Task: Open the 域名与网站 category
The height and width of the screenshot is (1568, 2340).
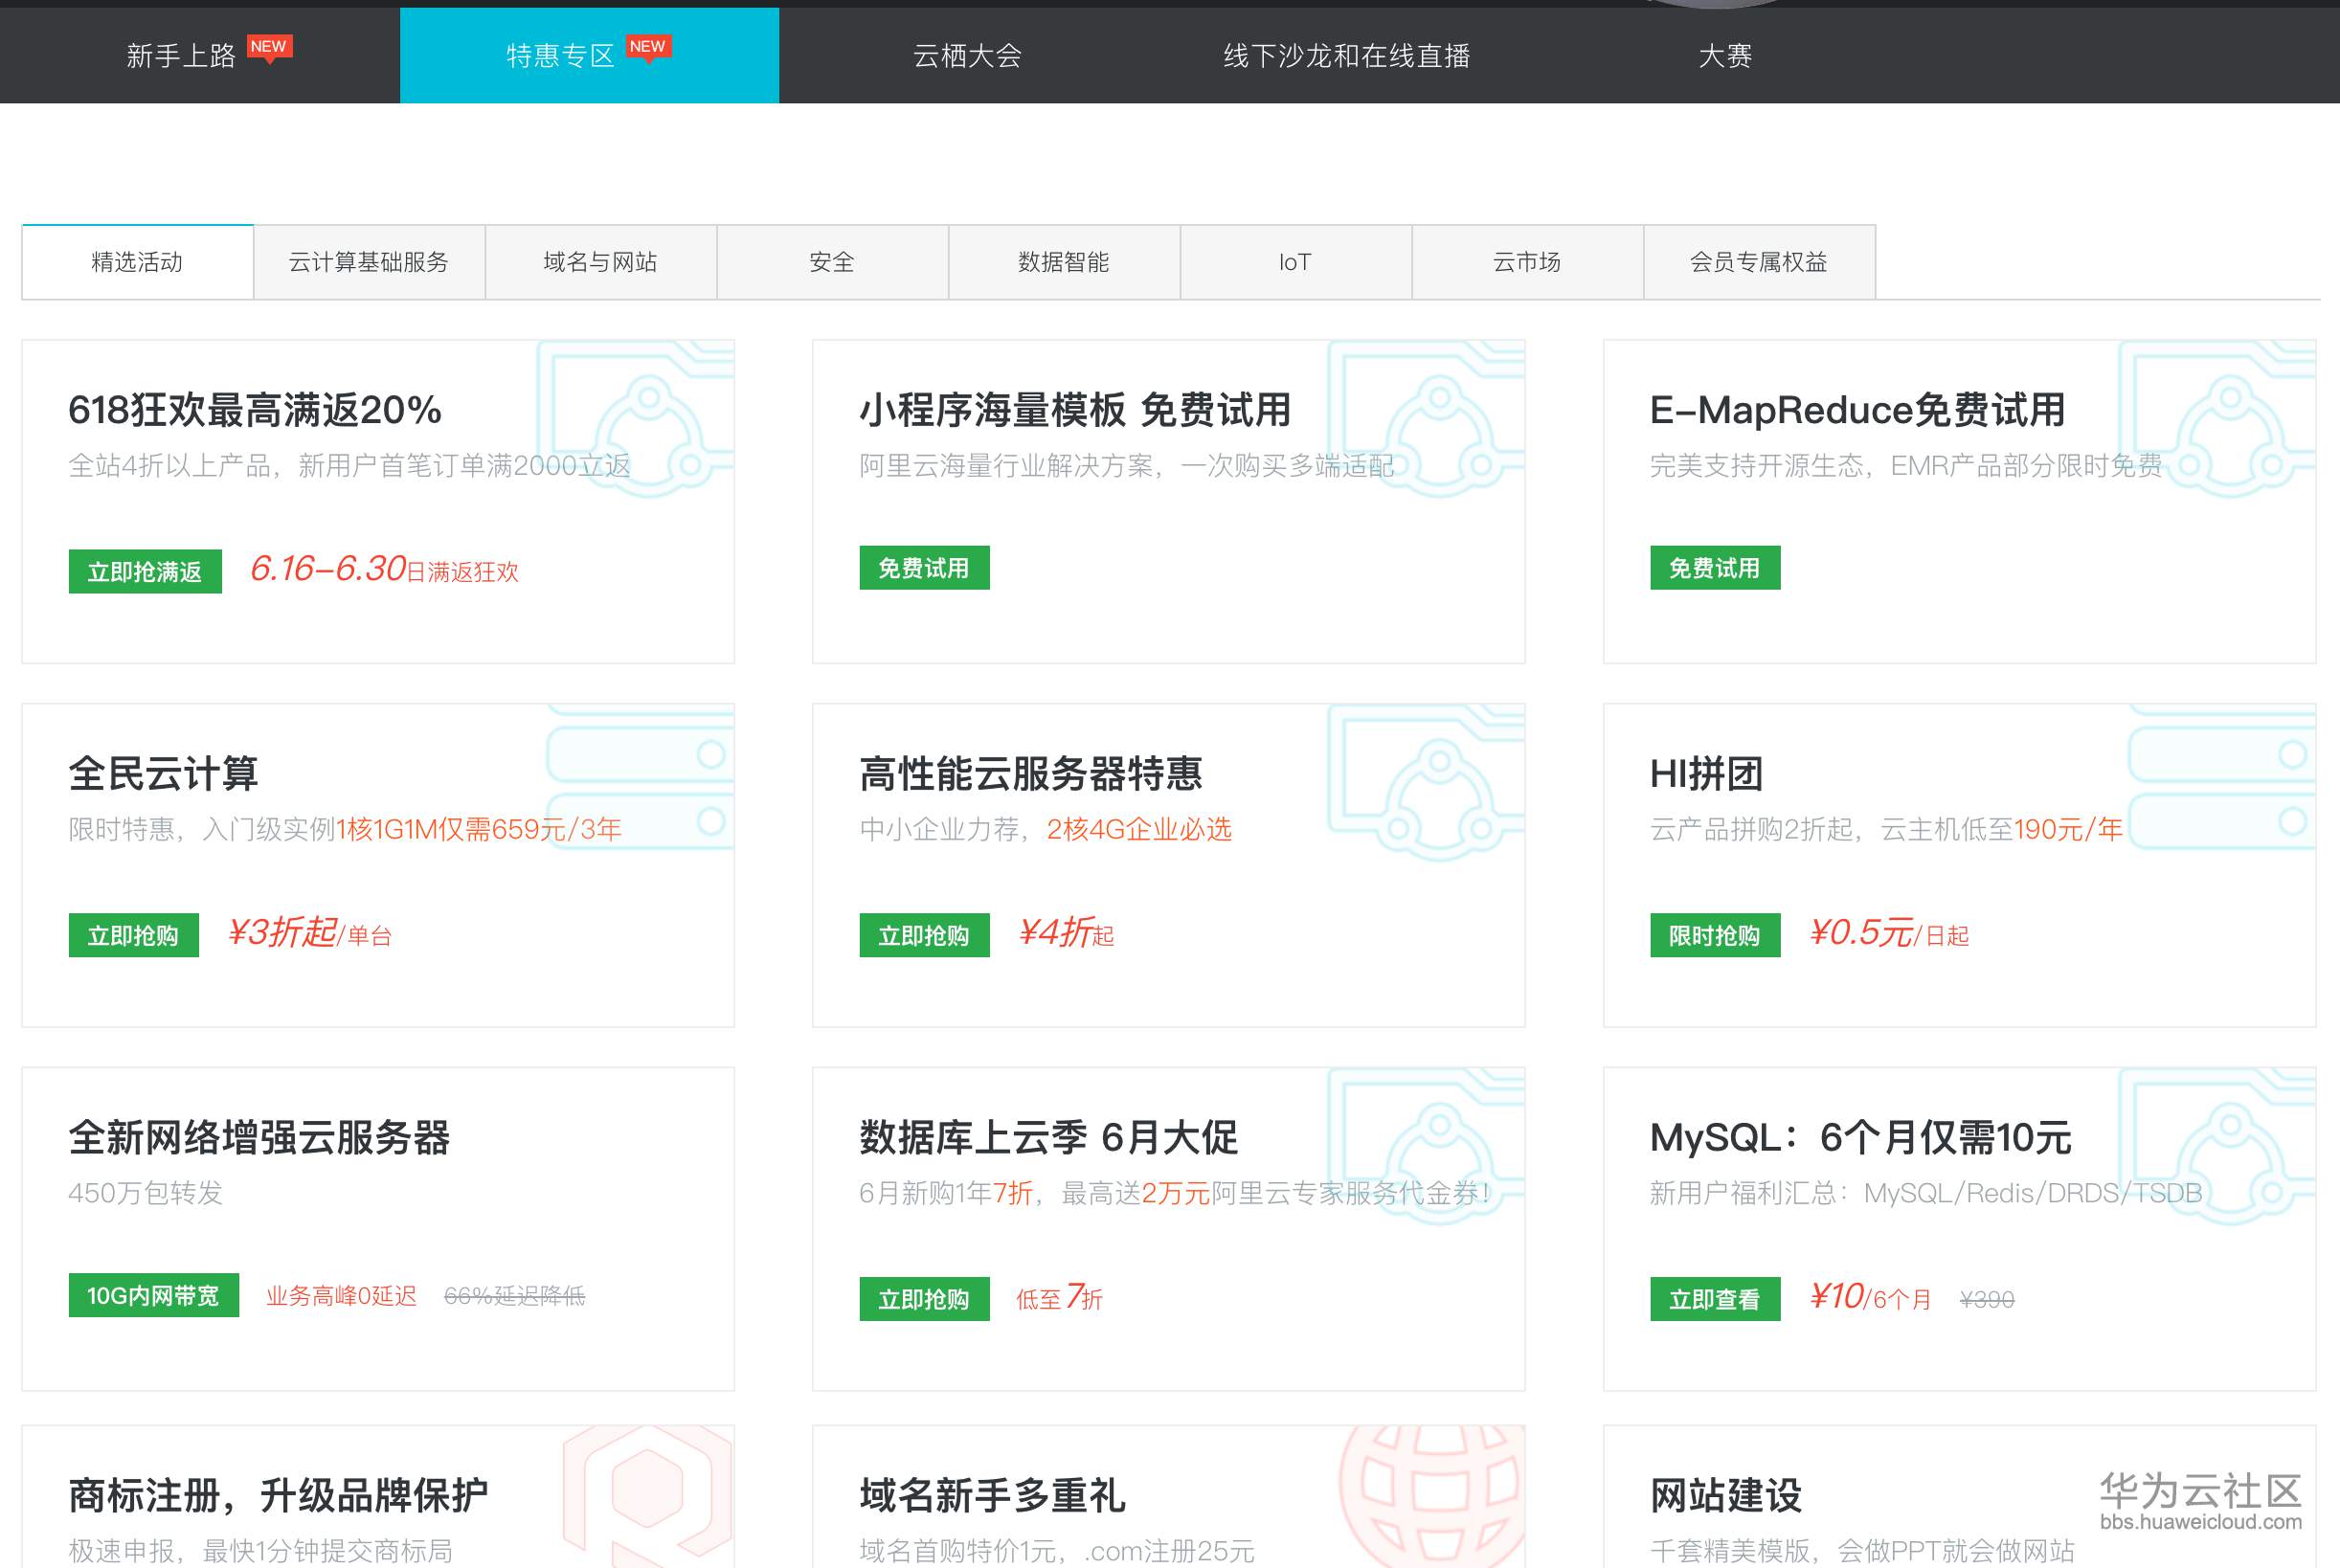Action: [599, 261]
